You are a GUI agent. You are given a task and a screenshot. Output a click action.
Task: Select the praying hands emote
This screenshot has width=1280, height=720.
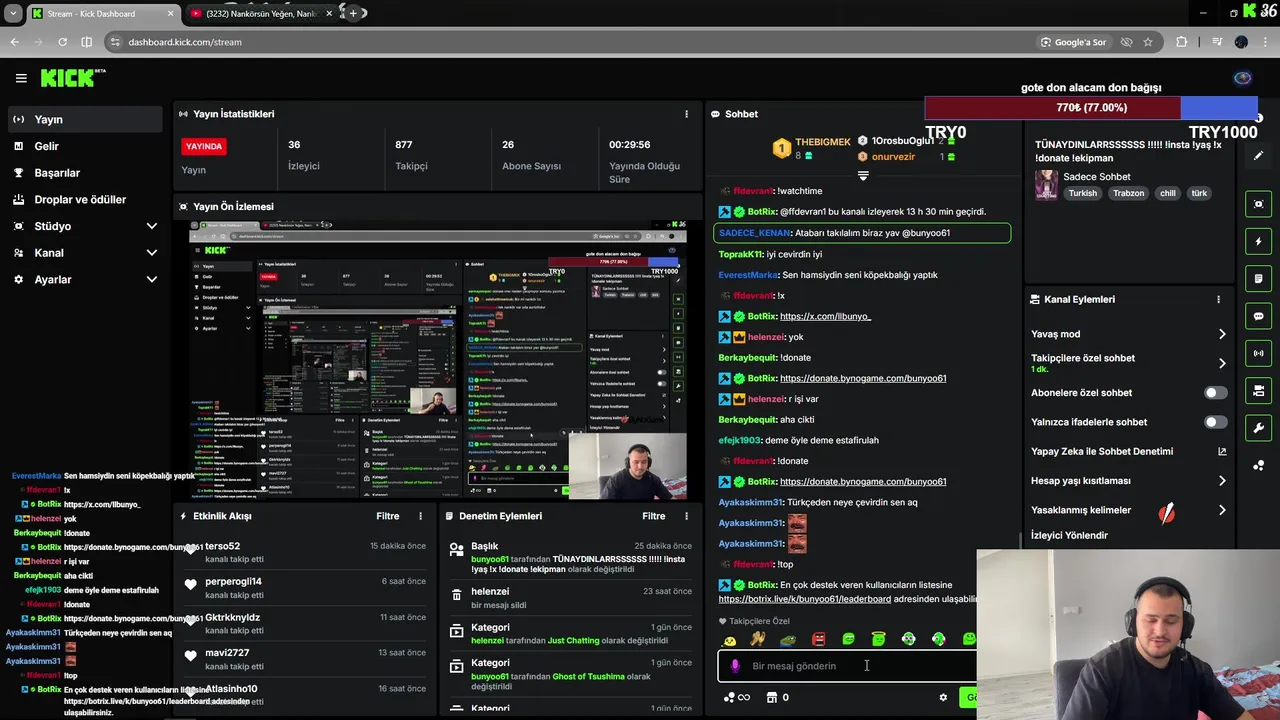click(758, 639)
